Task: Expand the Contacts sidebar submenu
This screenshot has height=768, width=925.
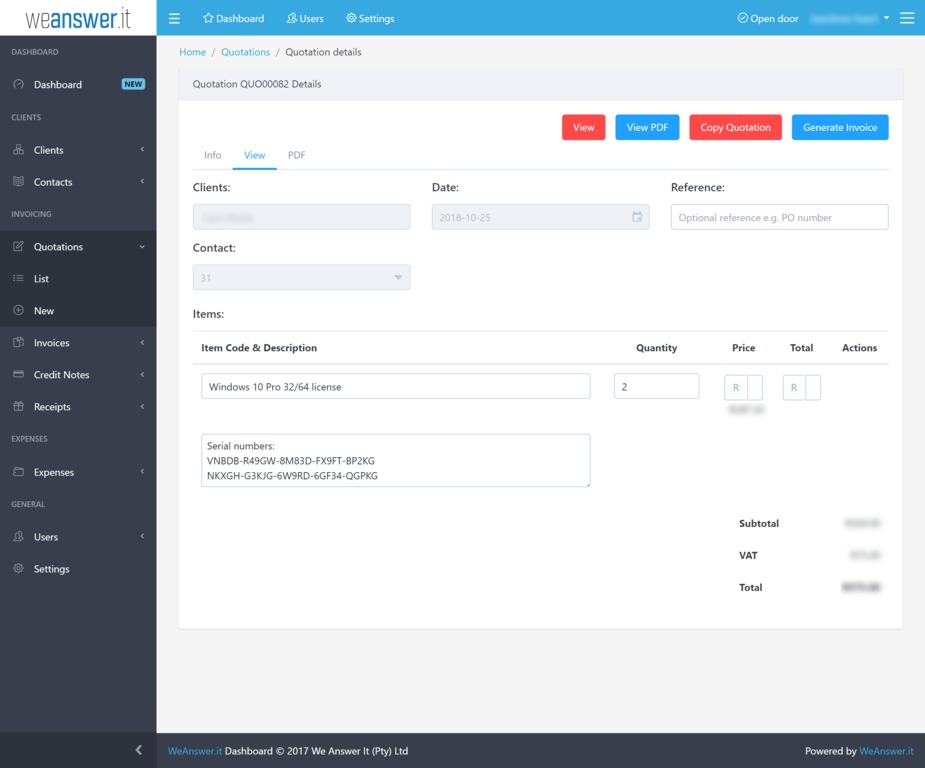Action: (142, 182)
